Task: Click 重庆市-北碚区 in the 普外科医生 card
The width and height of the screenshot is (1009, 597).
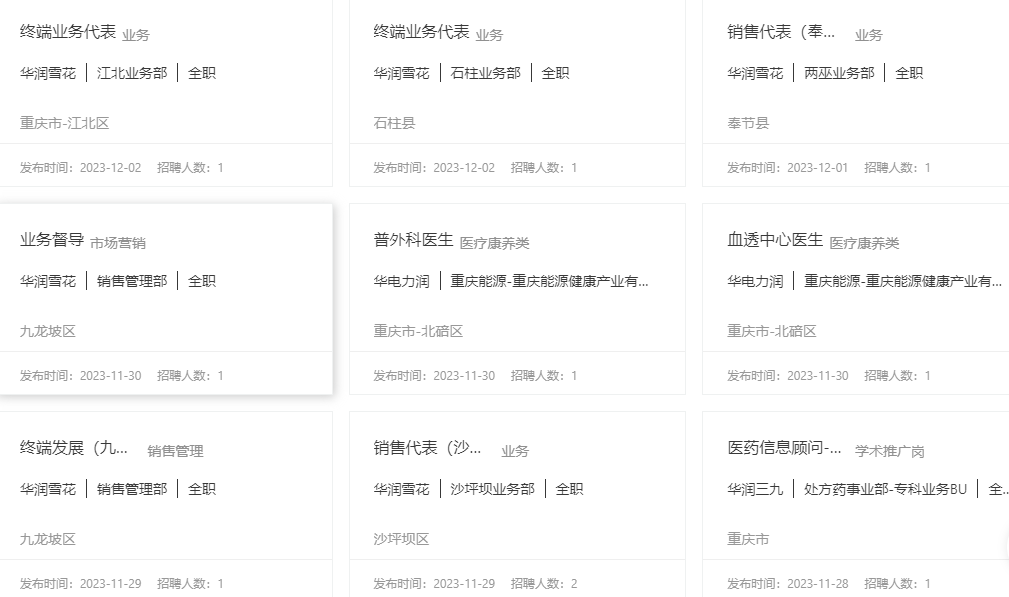Action: click(418, 331)
